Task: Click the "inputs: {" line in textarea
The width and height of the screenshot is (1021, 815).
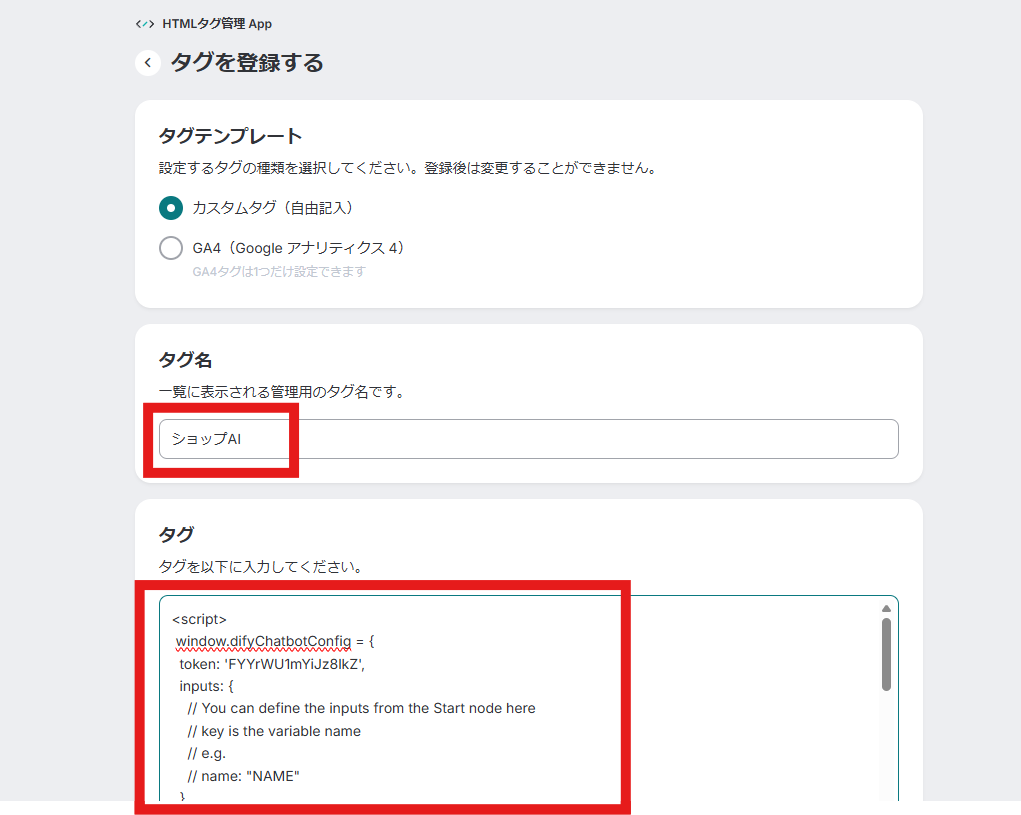Action: coord(206,686)
